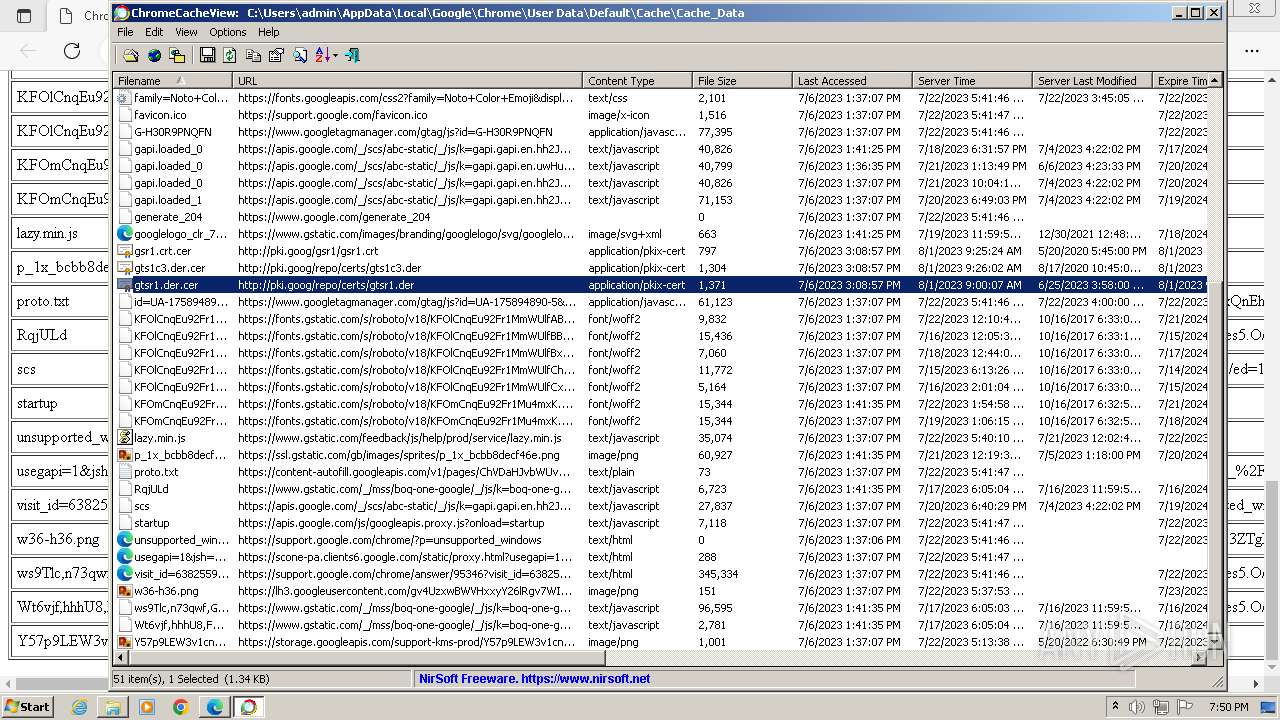
Task: Select the gts1c3.der.cer file row
Action: tap(660, 268)
